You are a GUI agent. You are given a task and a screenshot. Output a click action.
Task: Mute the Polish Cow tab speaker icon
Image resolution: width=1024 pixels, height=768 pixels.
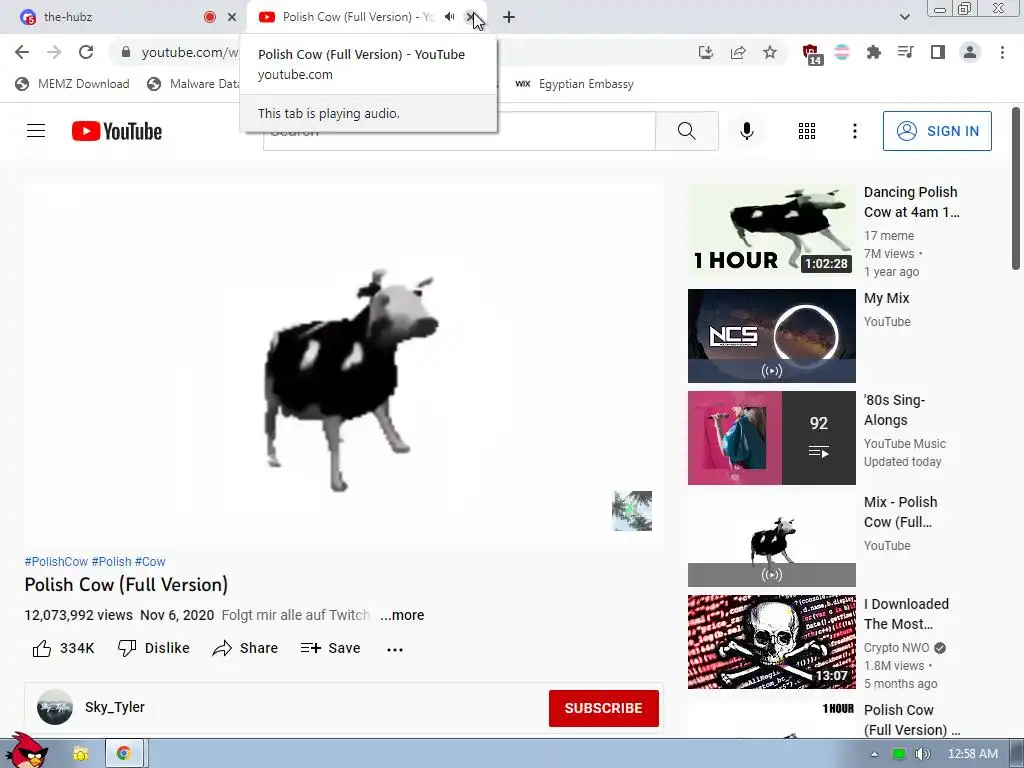tap(449, 17)
